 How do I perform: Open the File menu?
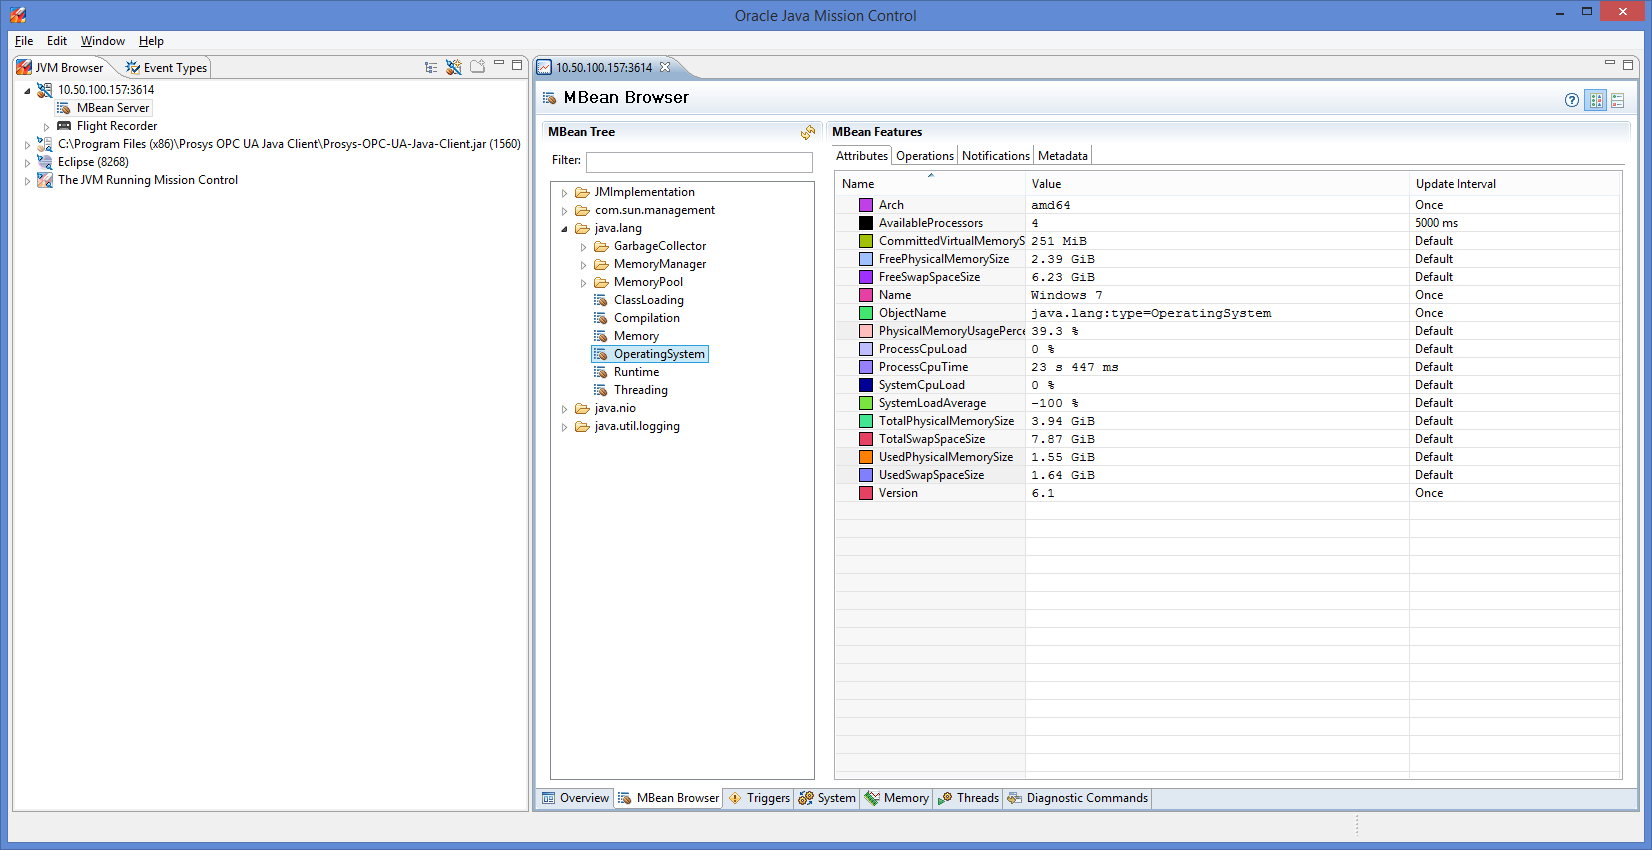click(x=24, y=41)
